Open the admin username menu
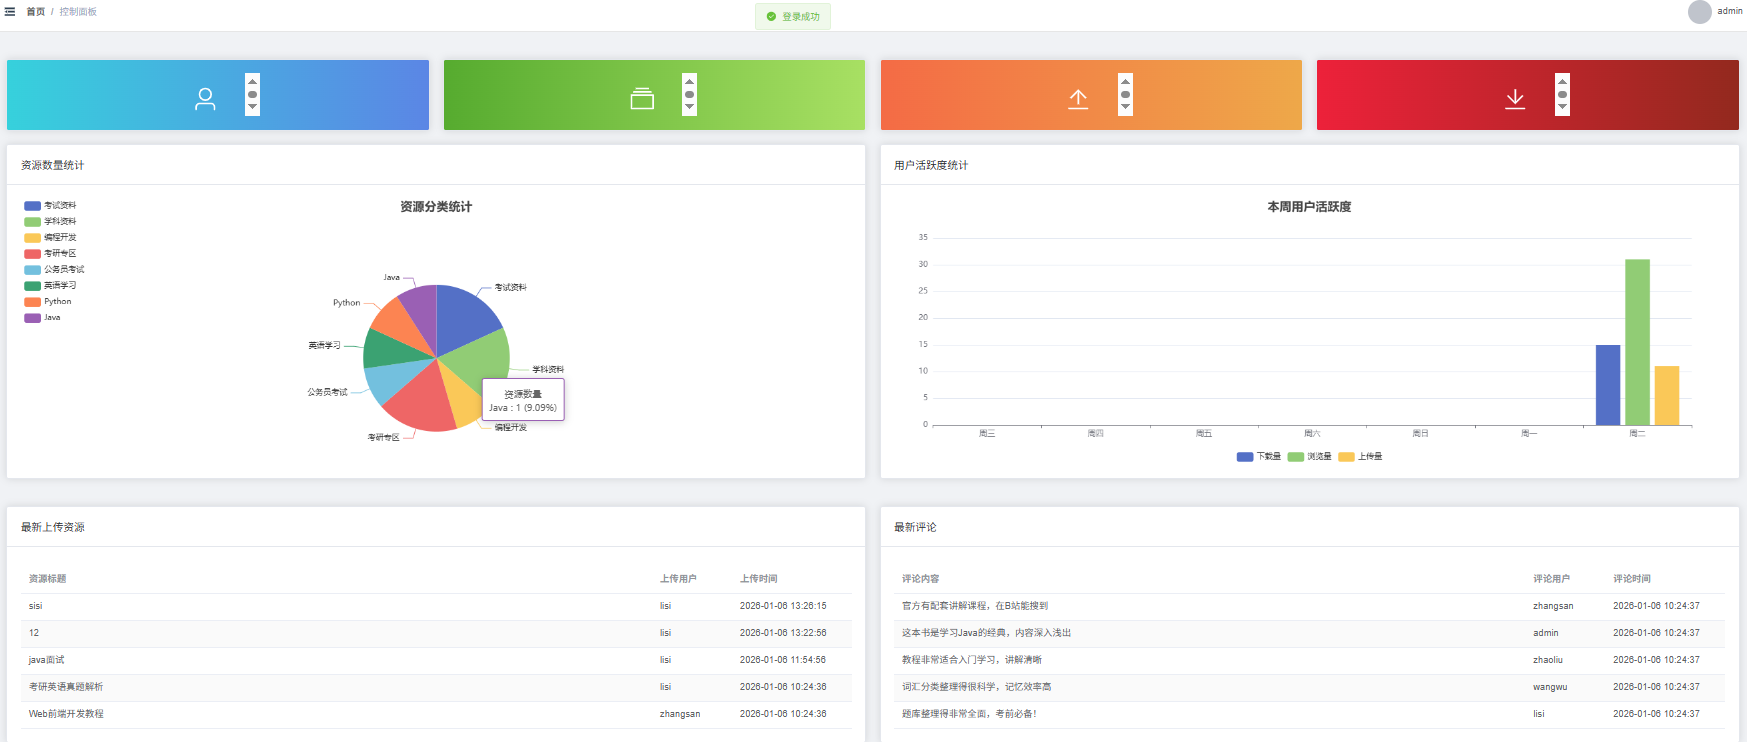Viewport: 1747px width, 742px height. coord(1730,11)
